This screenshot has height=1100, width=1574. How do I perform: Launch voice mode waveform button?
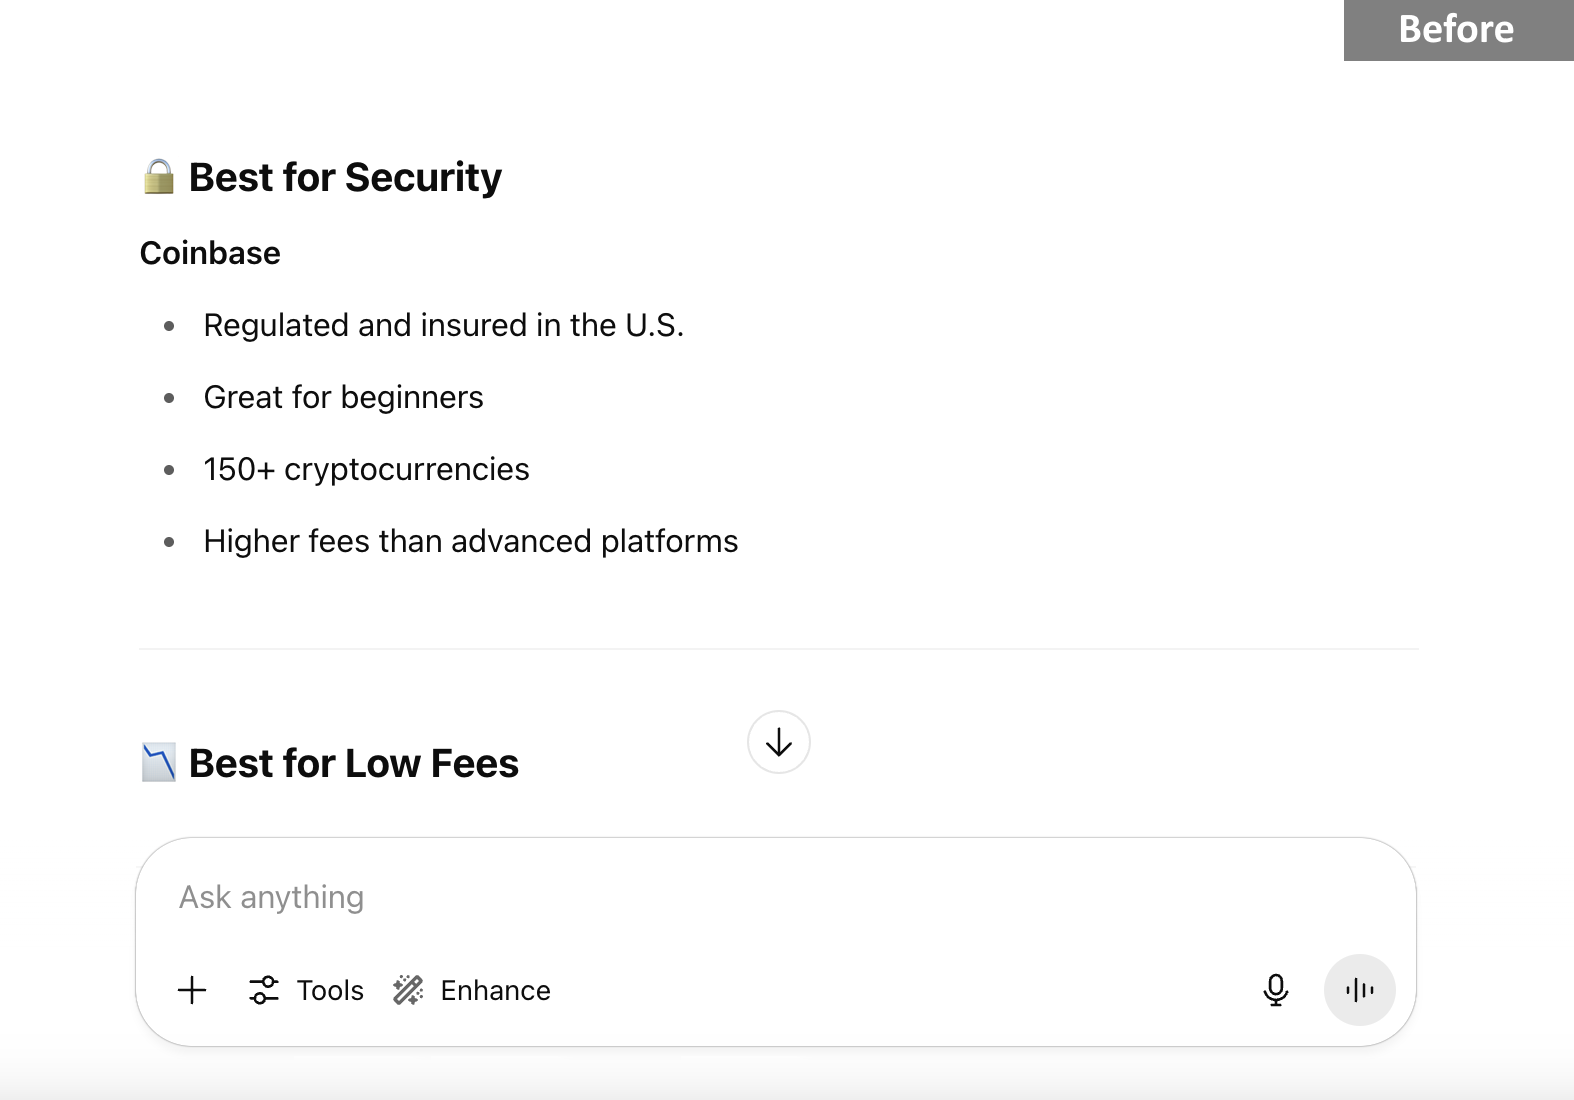tap(1359, 990)
